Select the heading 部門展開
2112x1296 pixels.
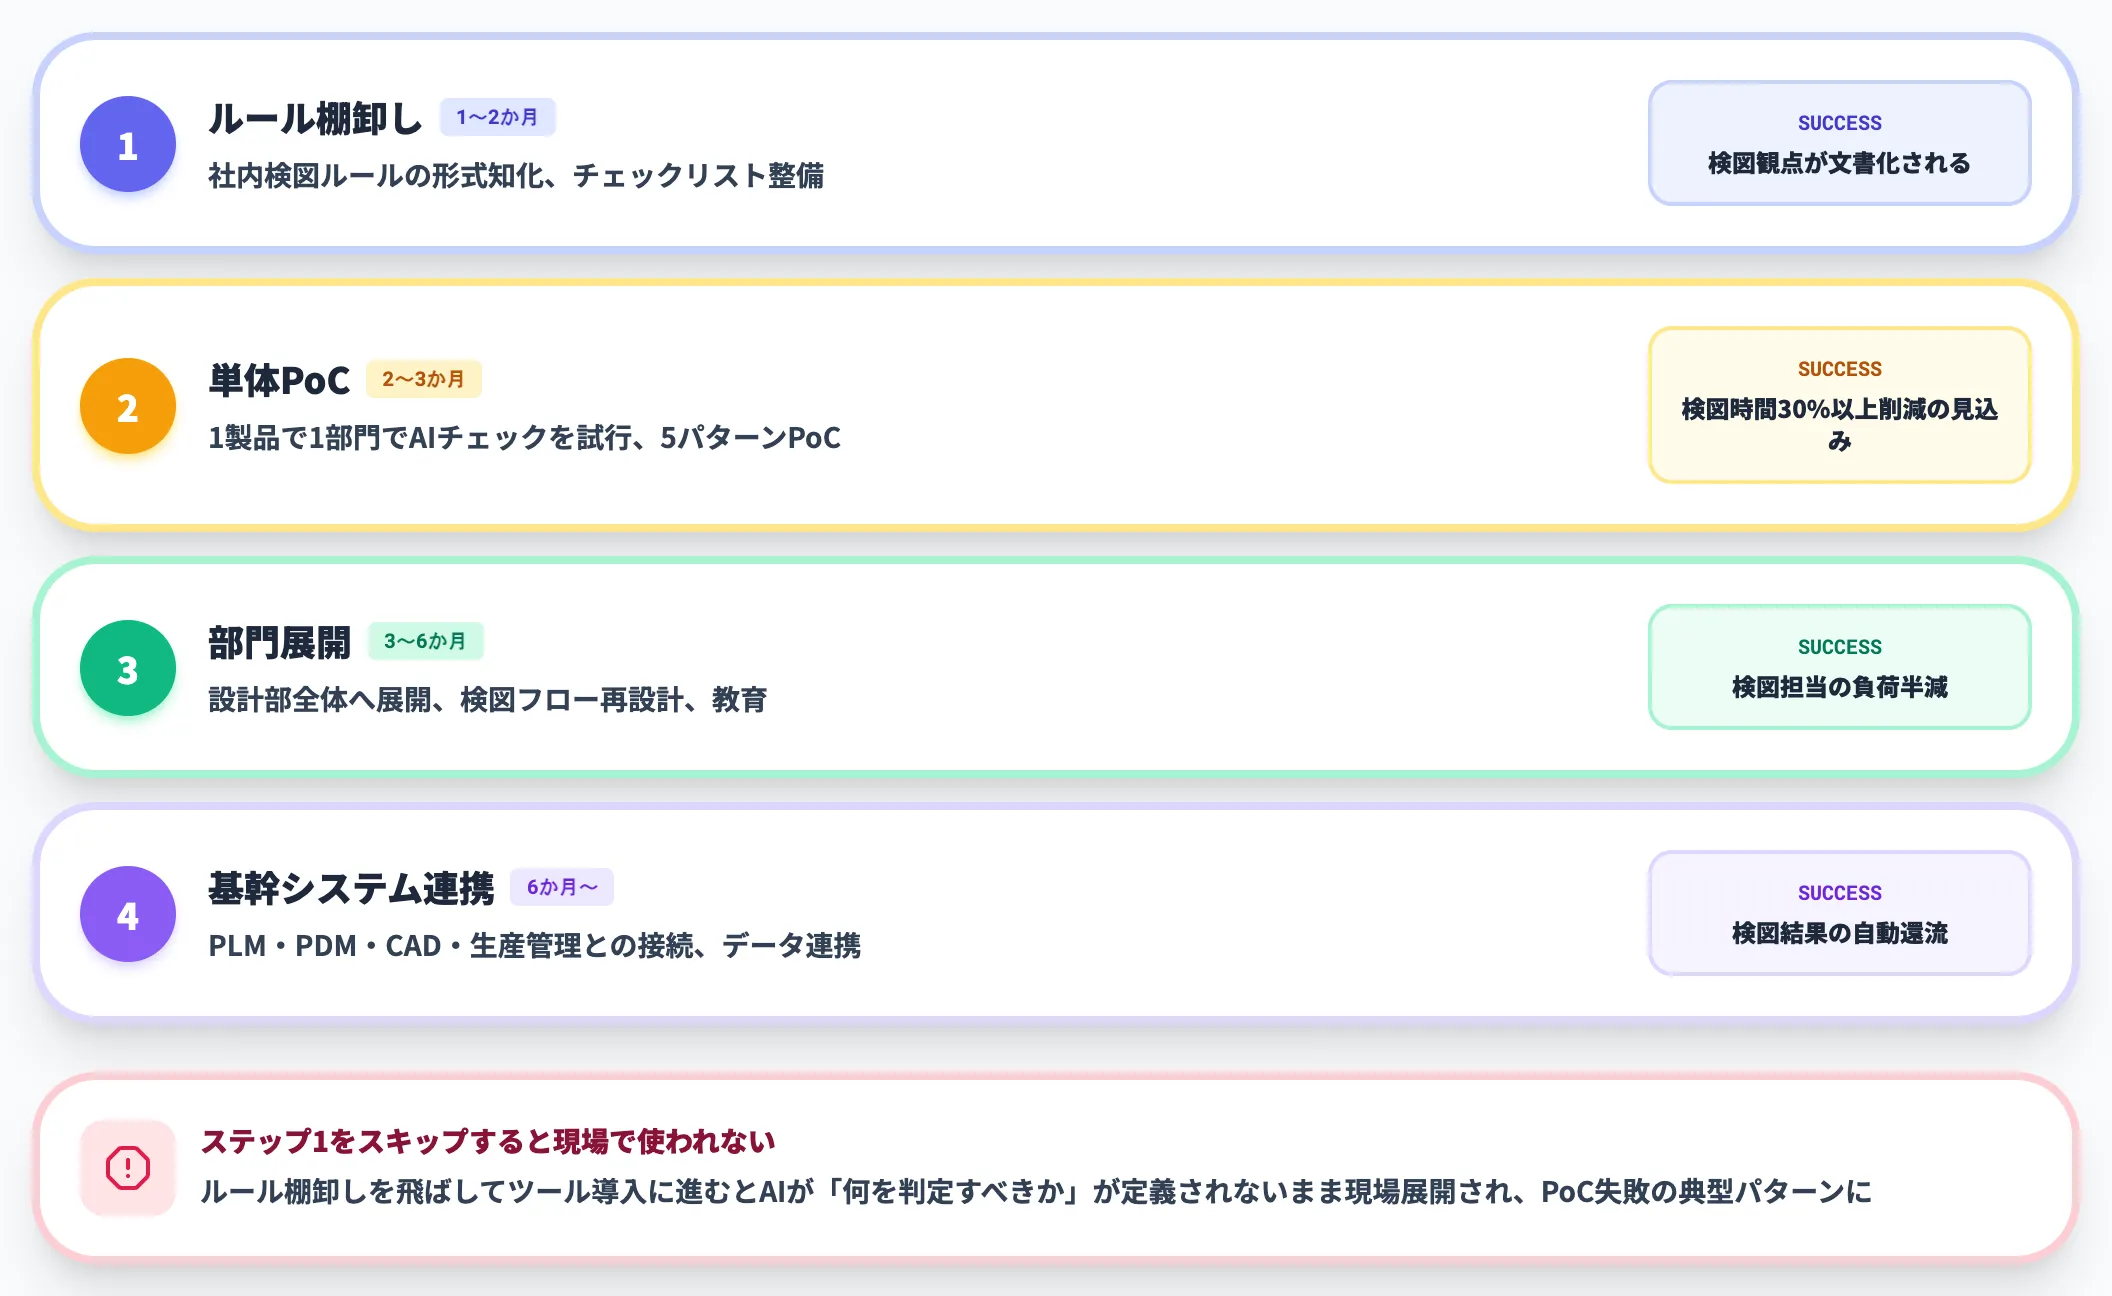279,642
